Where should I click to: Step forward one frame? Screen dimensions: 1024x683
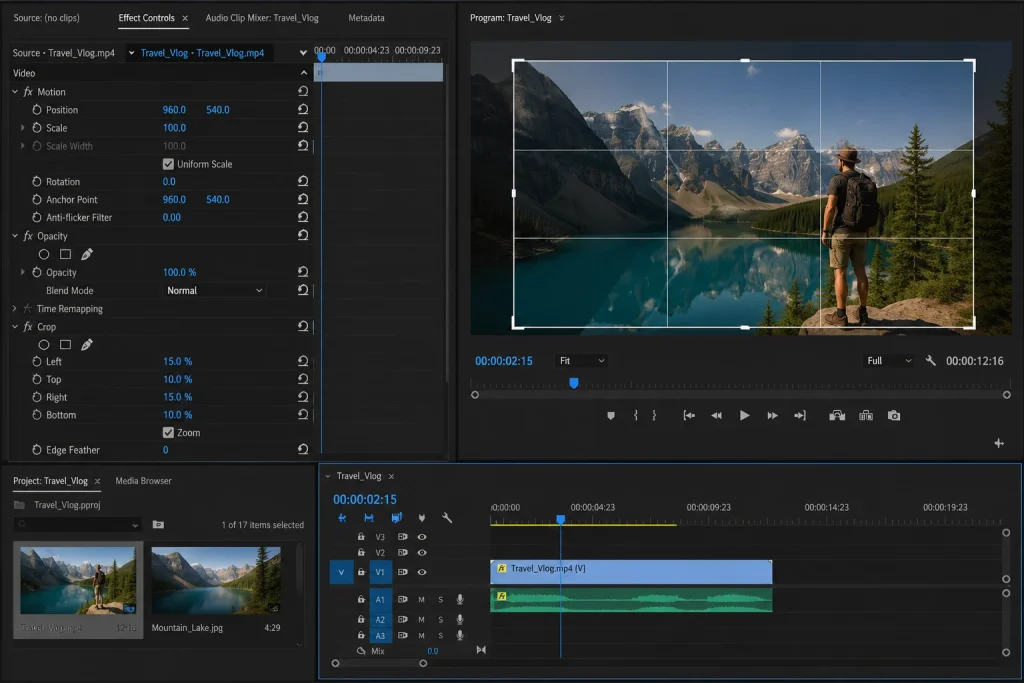pyautogui.click(x=773, y=415)
